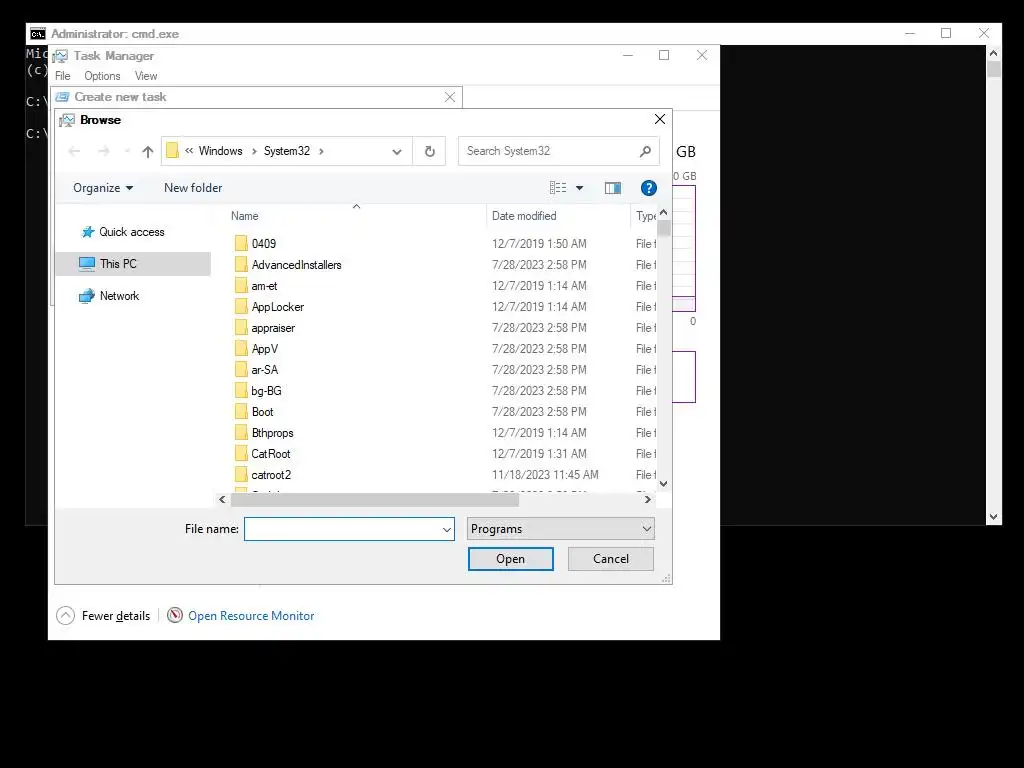Click the horizontal scrollbar thumb
1024x768 pixels.
tap(375, 500)
